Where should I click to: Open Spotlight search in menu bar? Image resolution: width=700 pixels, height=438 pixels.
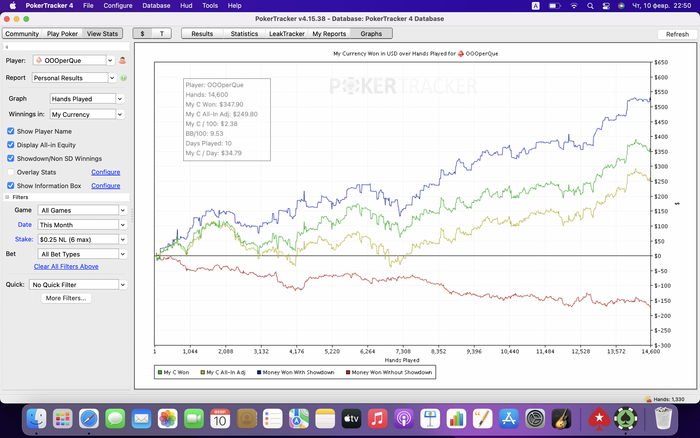click(590, 6)
